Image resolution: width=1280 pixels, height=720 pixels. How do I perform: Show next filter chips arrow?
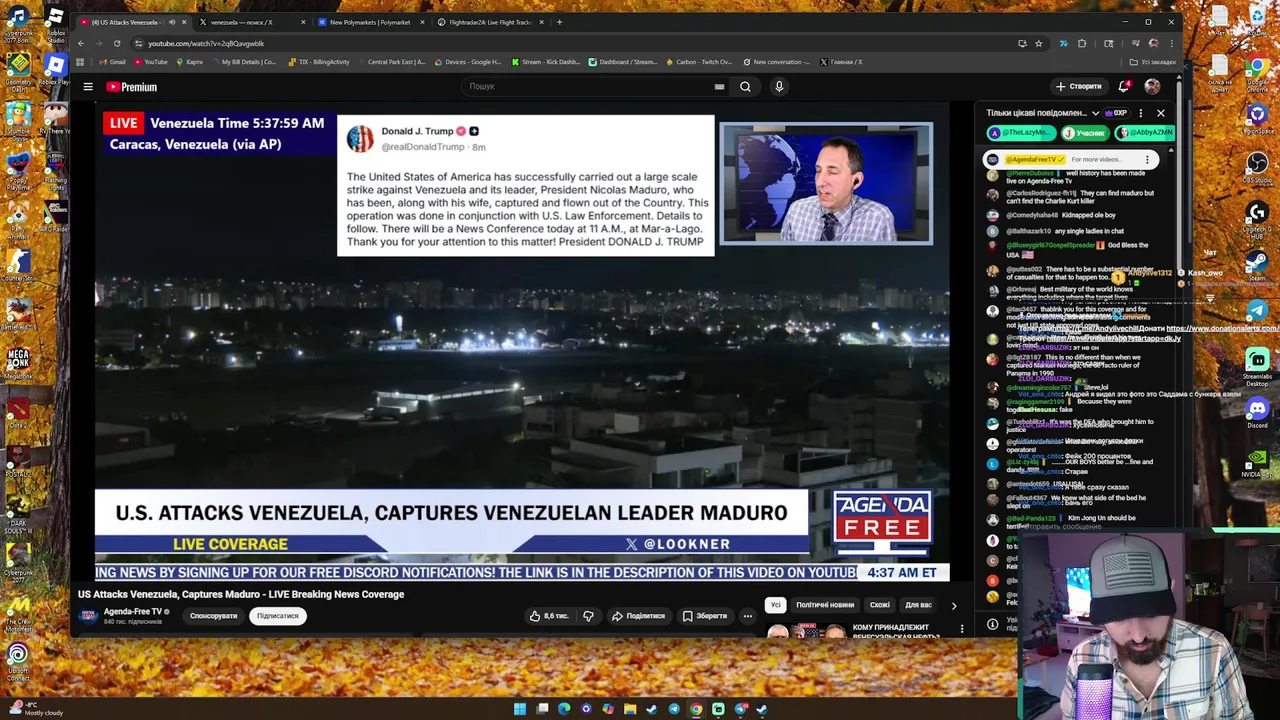coord(954,605)
